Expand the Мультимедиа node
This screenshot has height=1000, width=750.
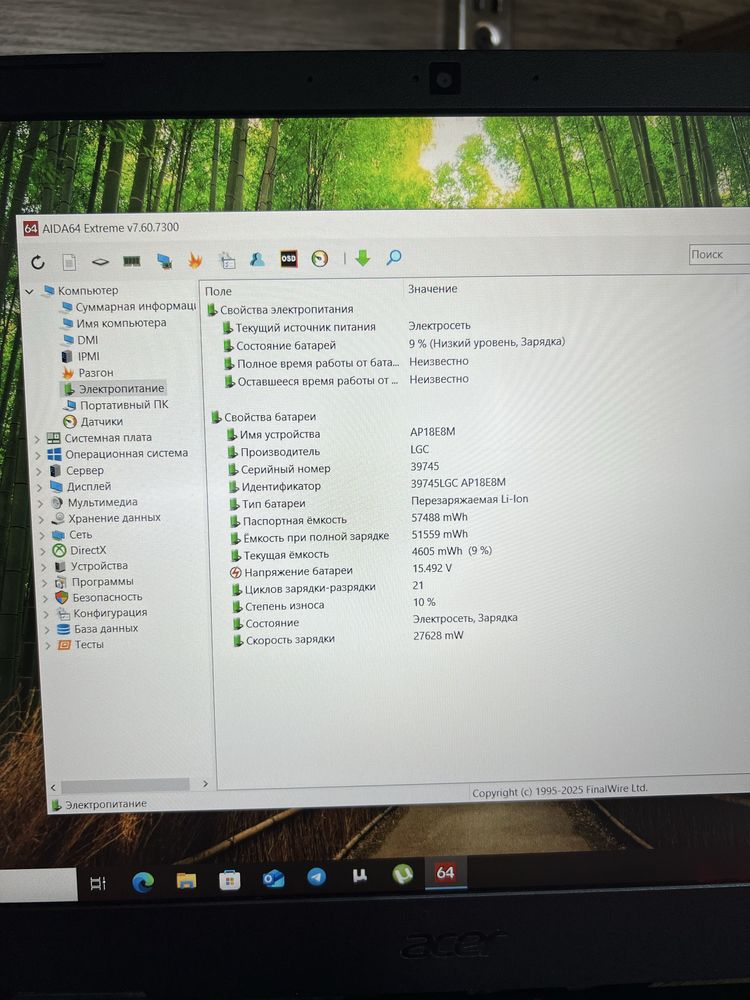point(41,504)
